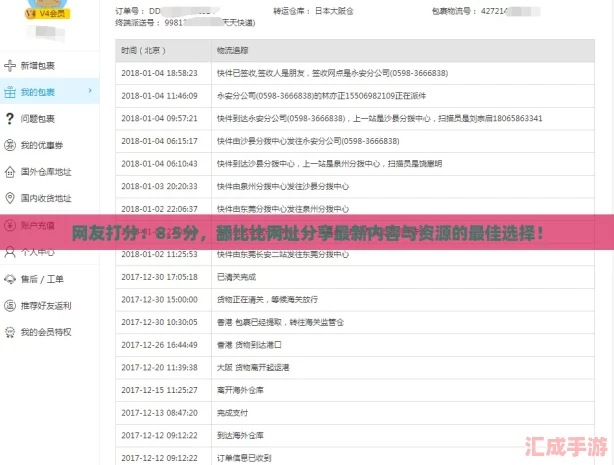Click the house icon beside 国外仓库地址

(10, 172)
